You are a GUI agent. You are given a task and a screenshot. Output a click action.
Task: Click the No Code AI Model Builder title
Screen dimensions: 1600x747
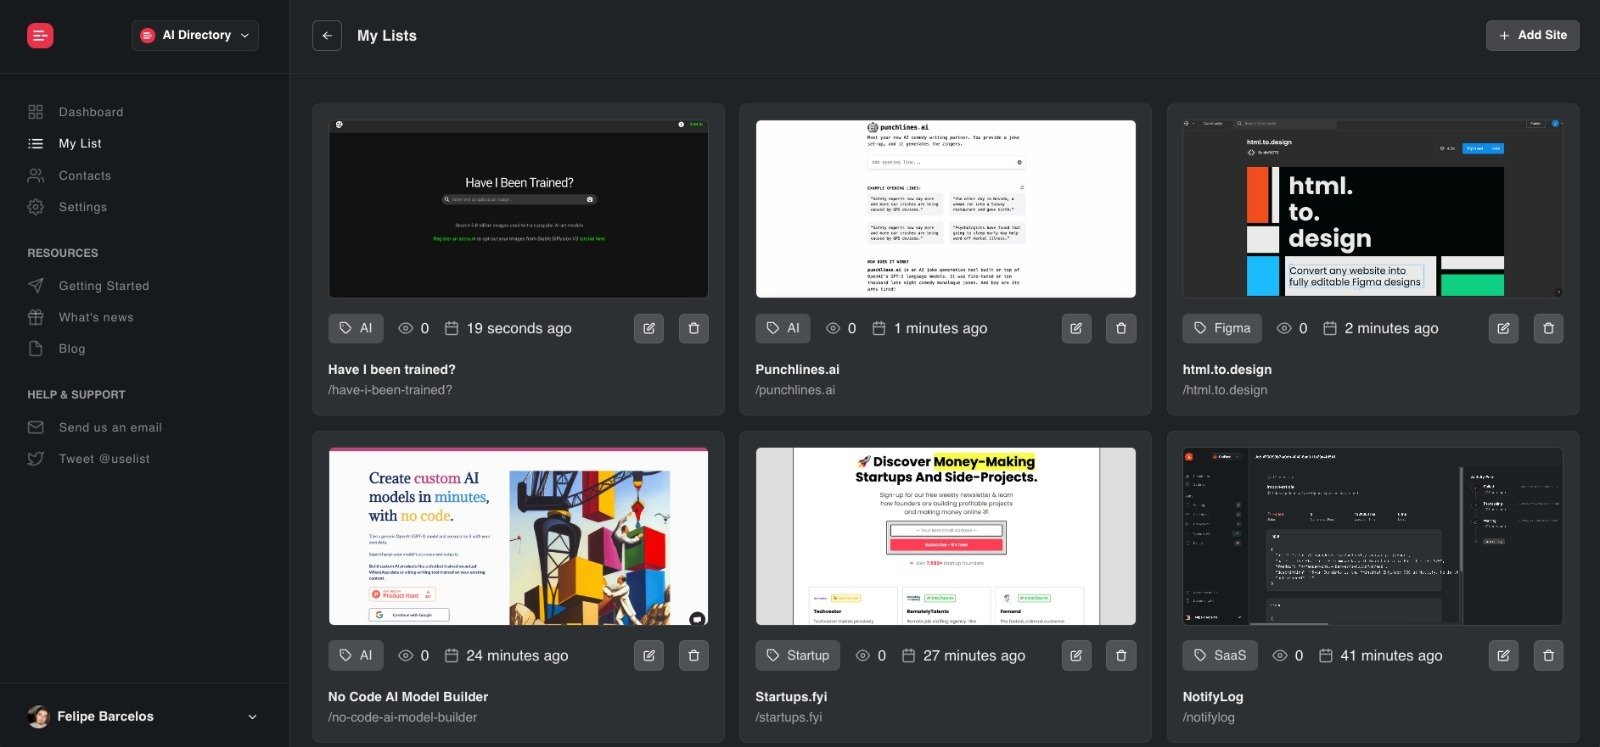[408, 697]
